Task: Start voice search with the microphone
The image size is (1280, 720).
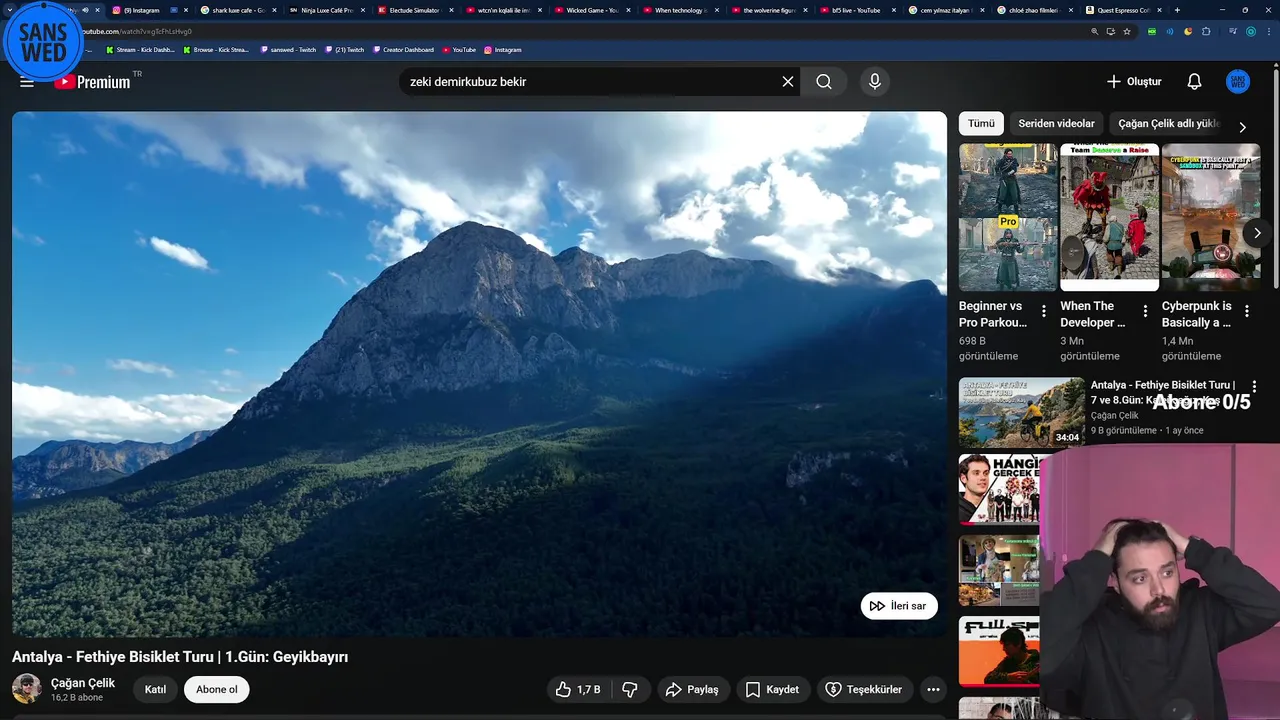Action: pos(875,82)
